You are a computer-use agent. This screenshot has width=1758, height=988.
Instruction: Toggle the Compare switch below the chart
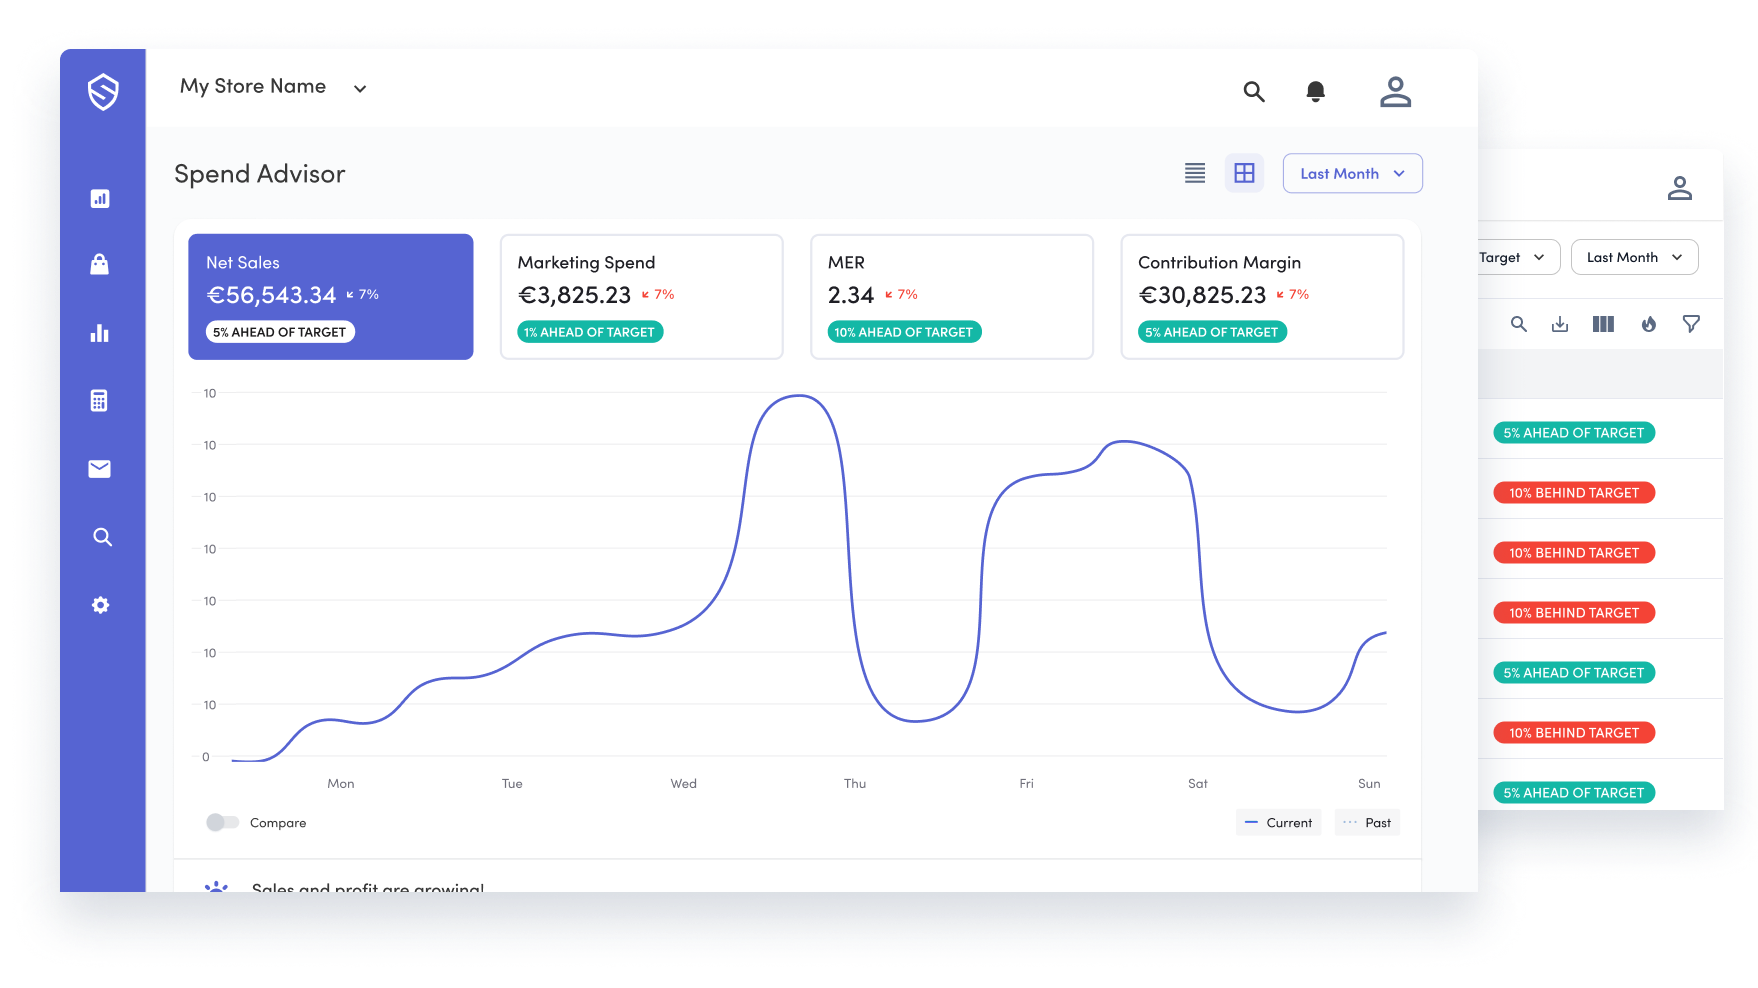point(222,822)
